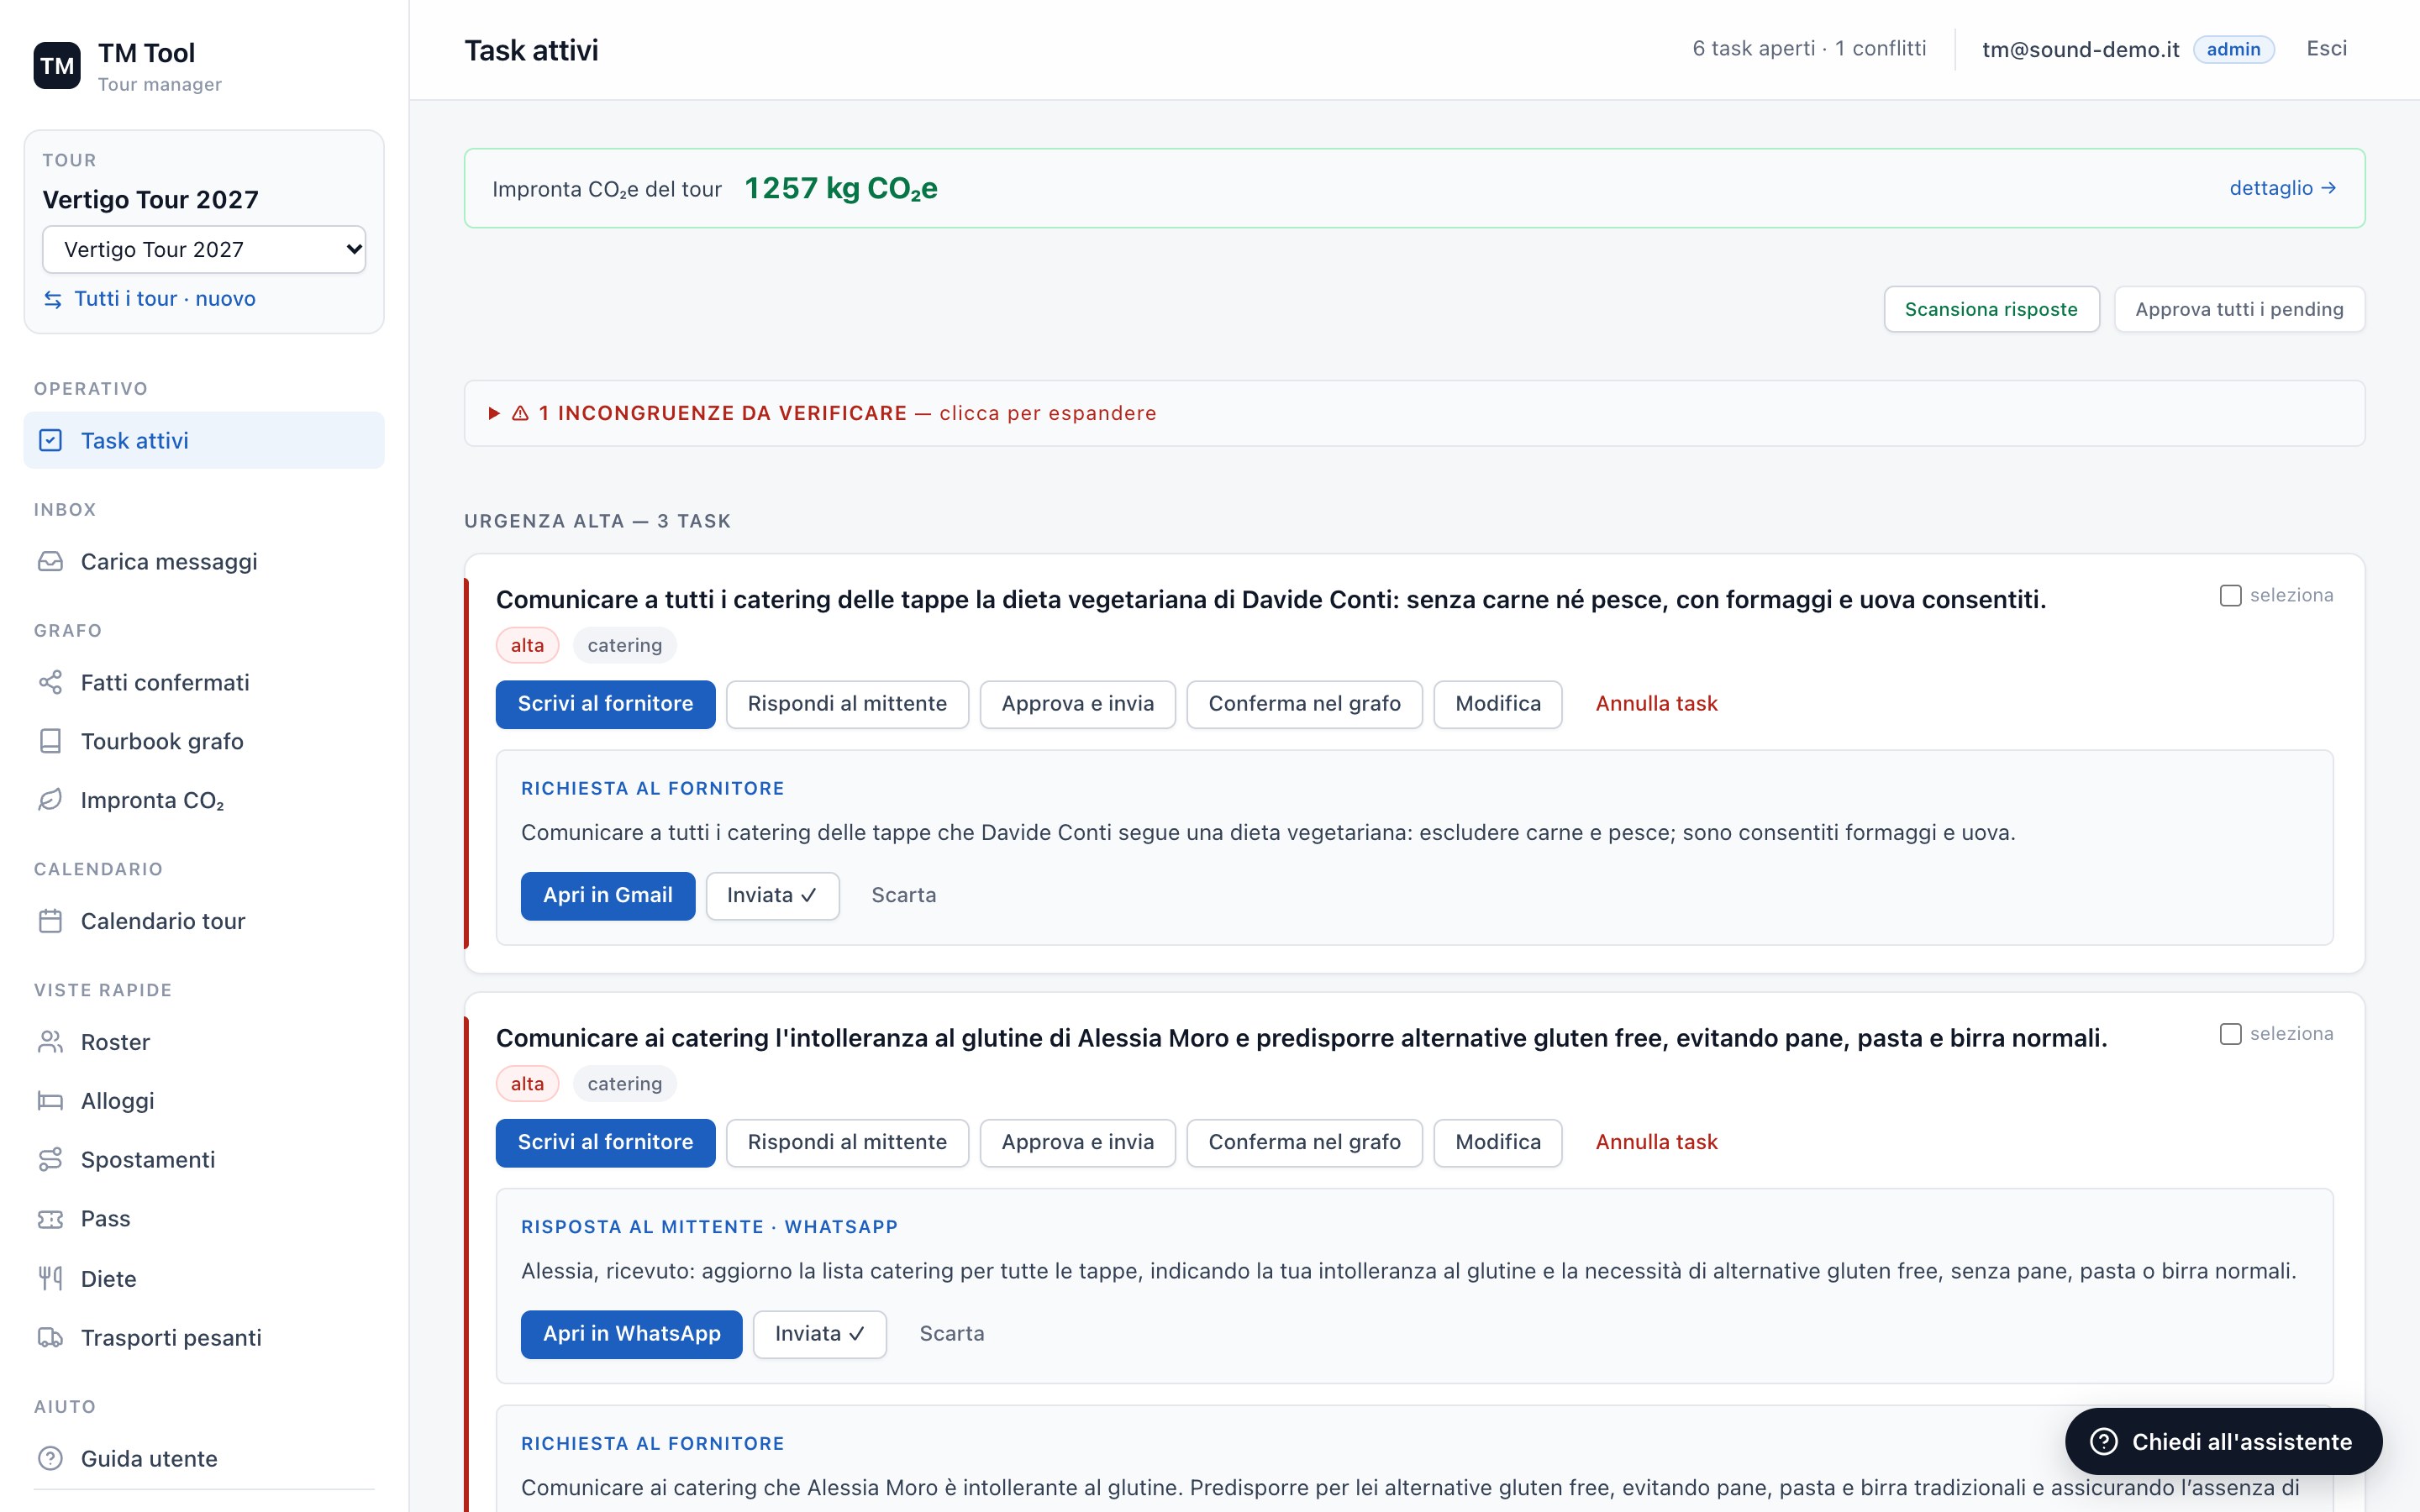Click the TM Tool logo icon
The image size is (2420, 1512).
(57, 66)
